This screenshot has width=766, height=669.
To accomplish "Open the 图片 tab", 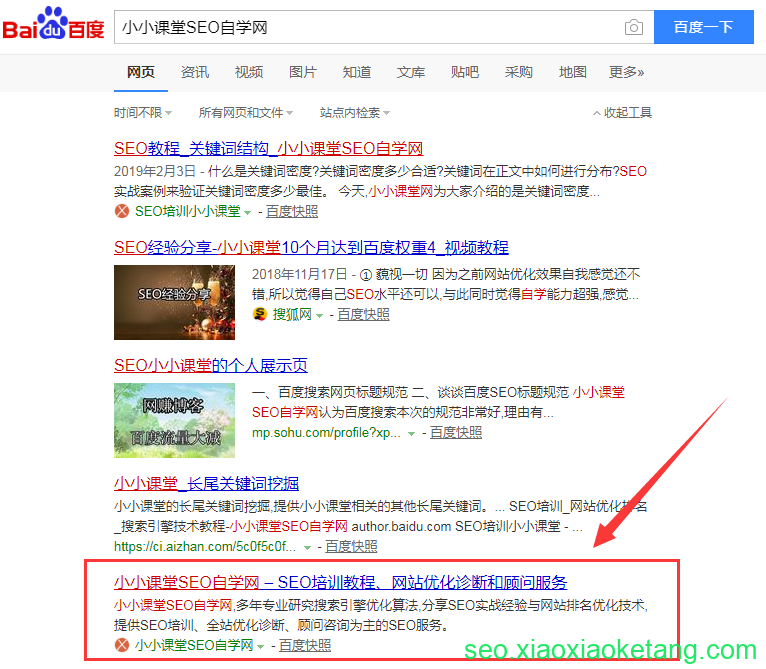I will coord(303,72).
